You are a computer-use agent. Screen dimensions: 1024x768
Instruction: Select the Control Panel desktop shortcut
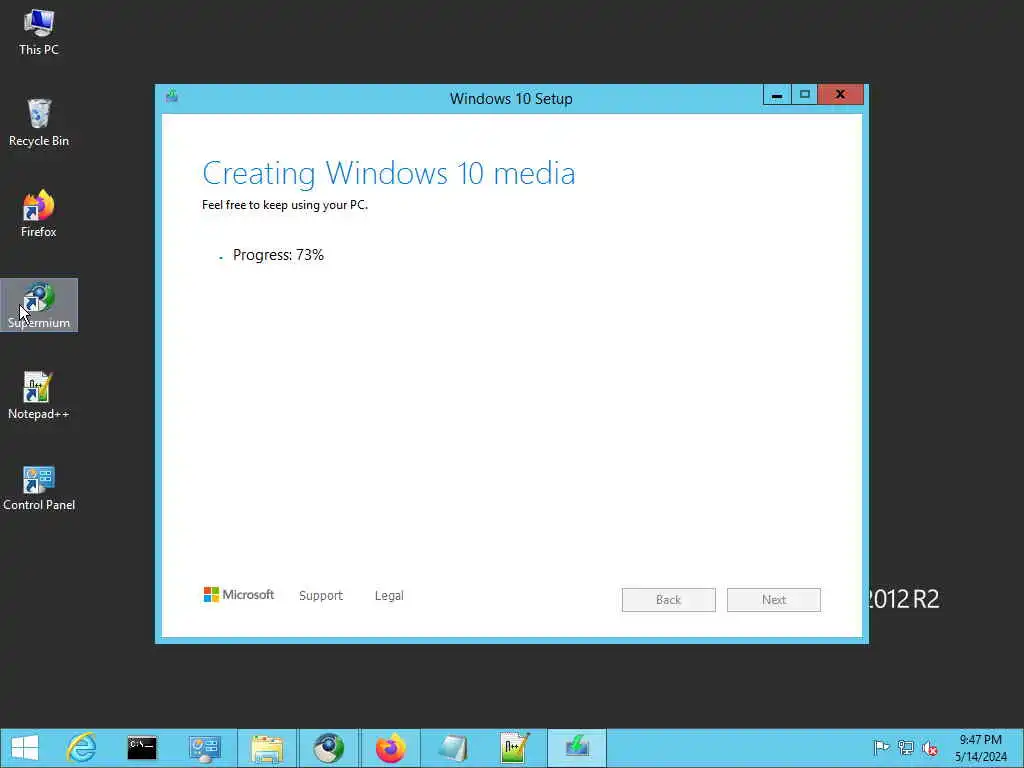point(39,487)
